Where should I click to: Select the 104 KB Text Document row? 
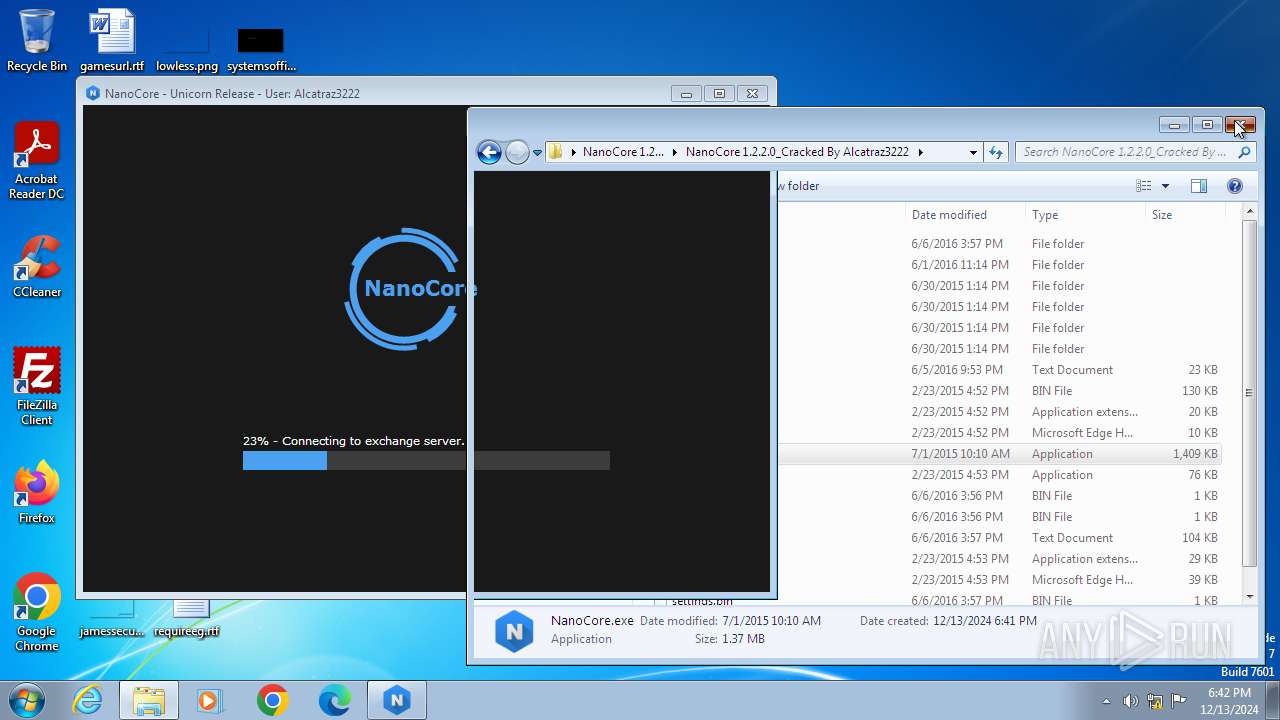tap(999, 538)
